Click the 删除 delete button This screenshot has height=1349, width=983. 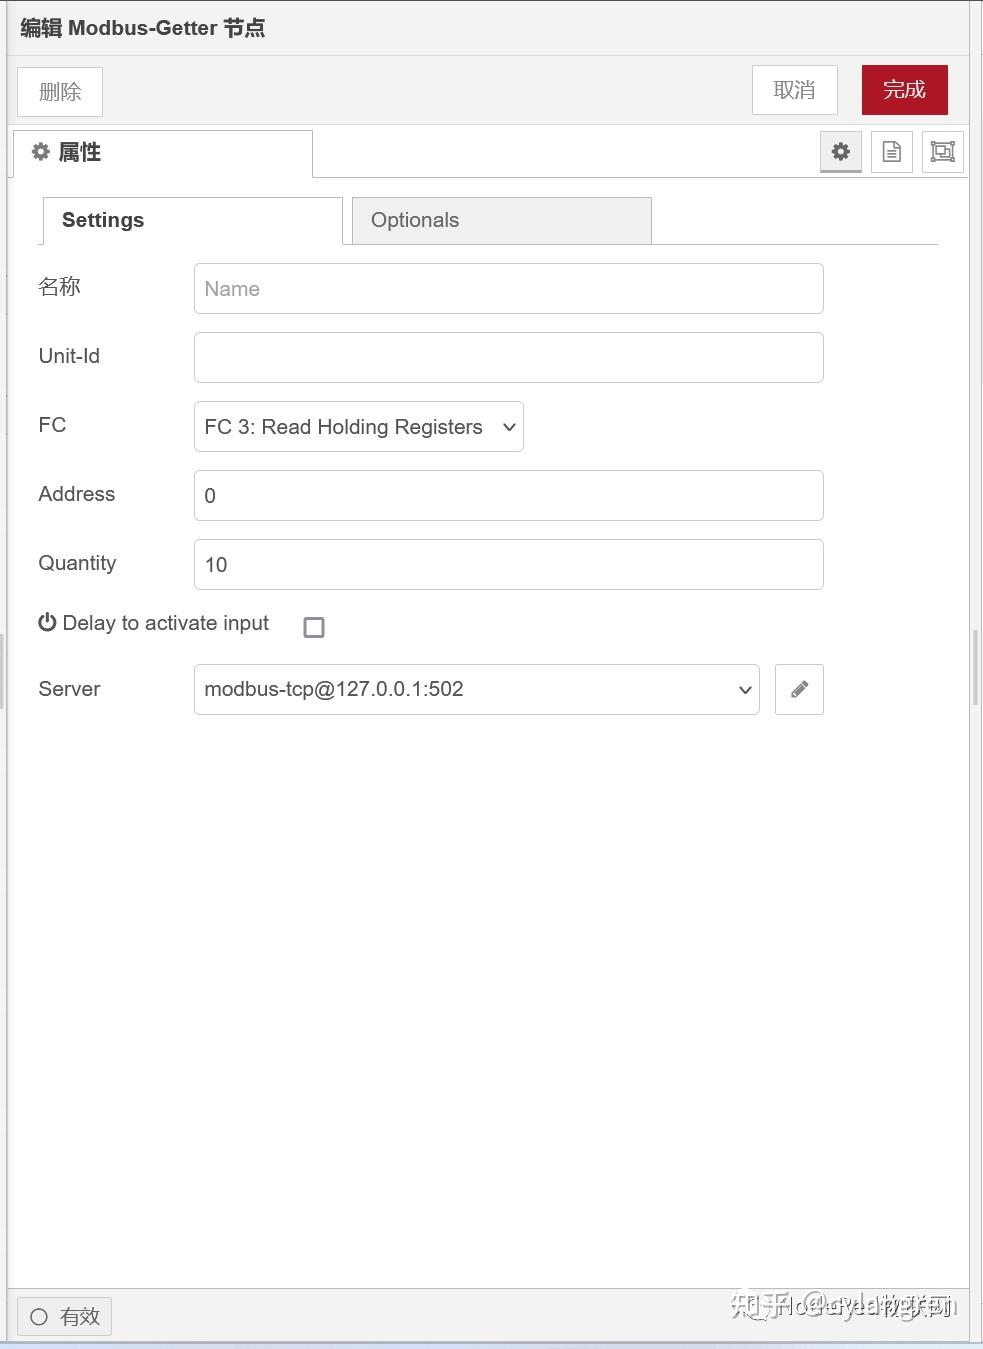pos(59,91)
